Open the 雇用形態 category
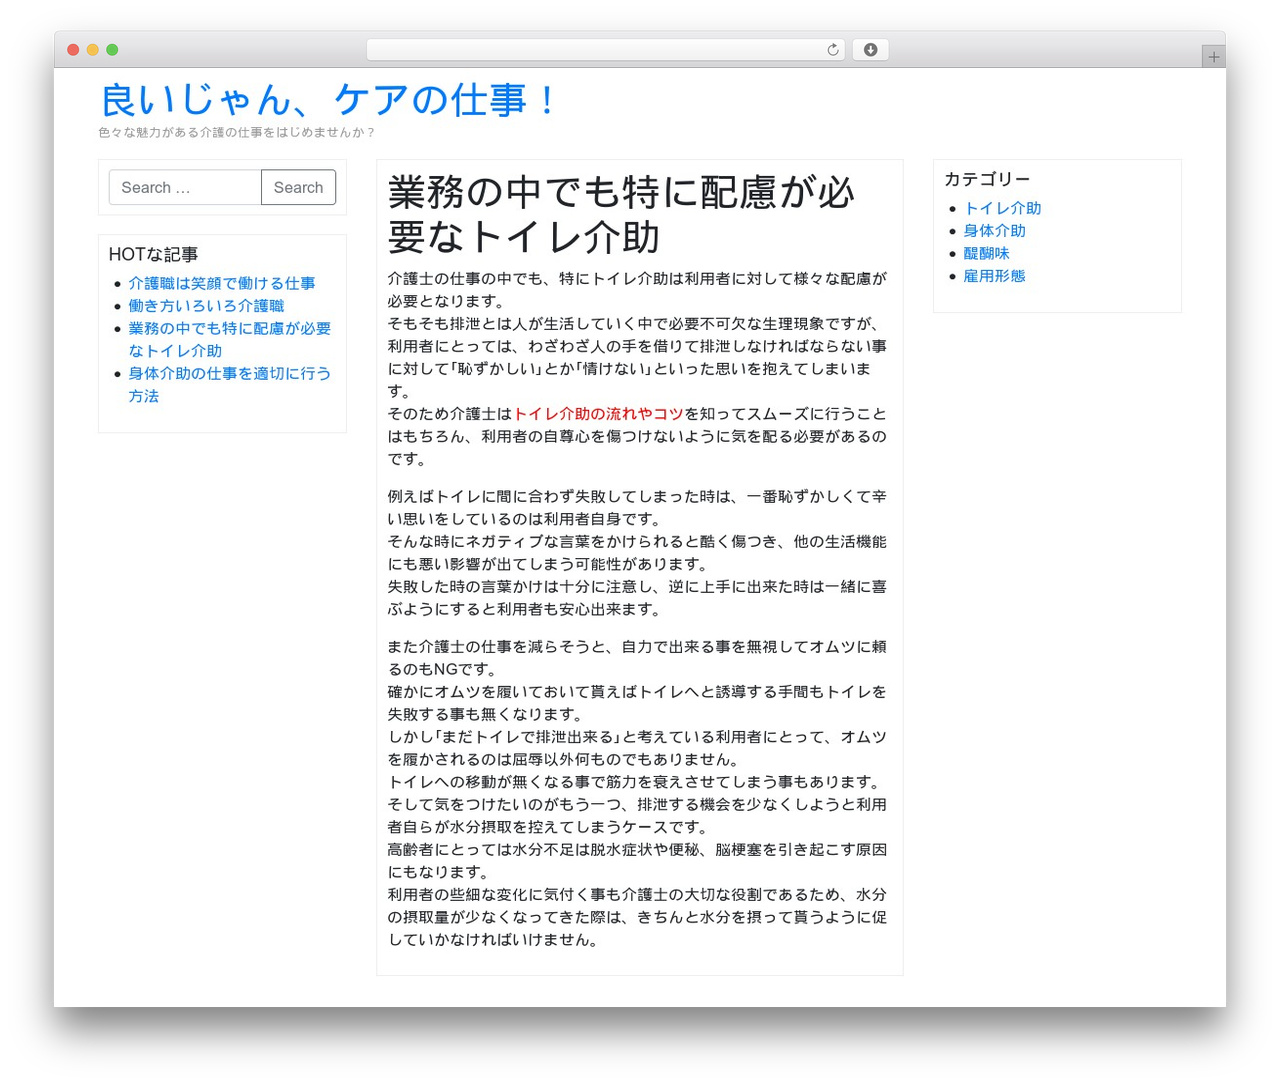Image resolution: width=1280 pixels, height=1084 pixels. click(994, 276)
